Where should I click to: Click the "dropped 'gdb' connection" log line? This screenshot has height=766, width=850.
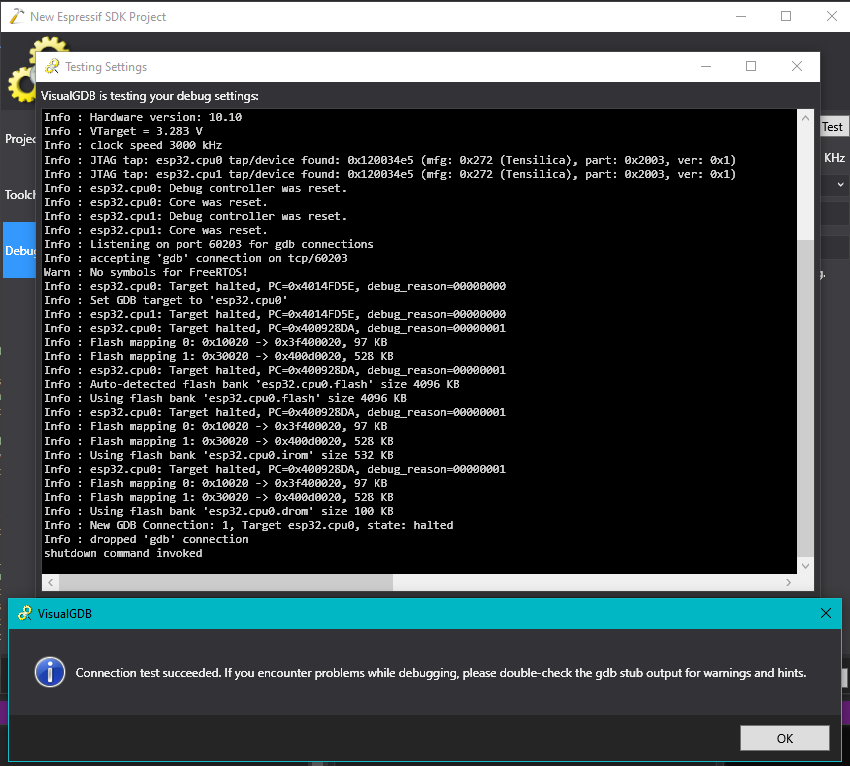146,539
